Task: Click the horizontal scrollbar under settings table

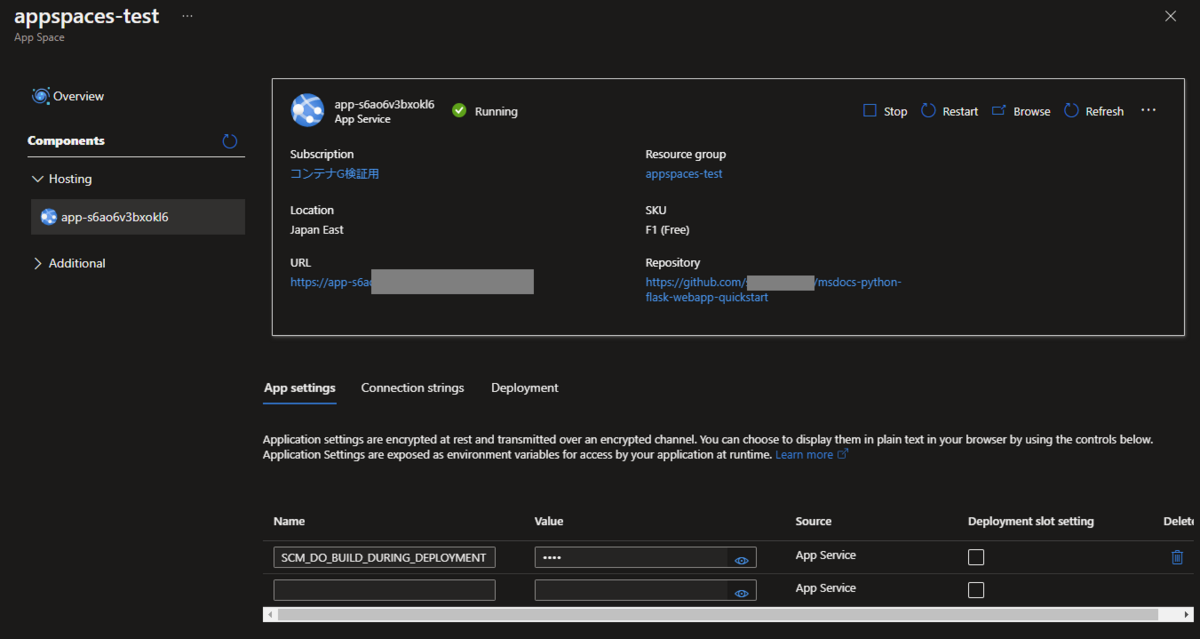Action: pyautogui.click(x=716, y=614)
